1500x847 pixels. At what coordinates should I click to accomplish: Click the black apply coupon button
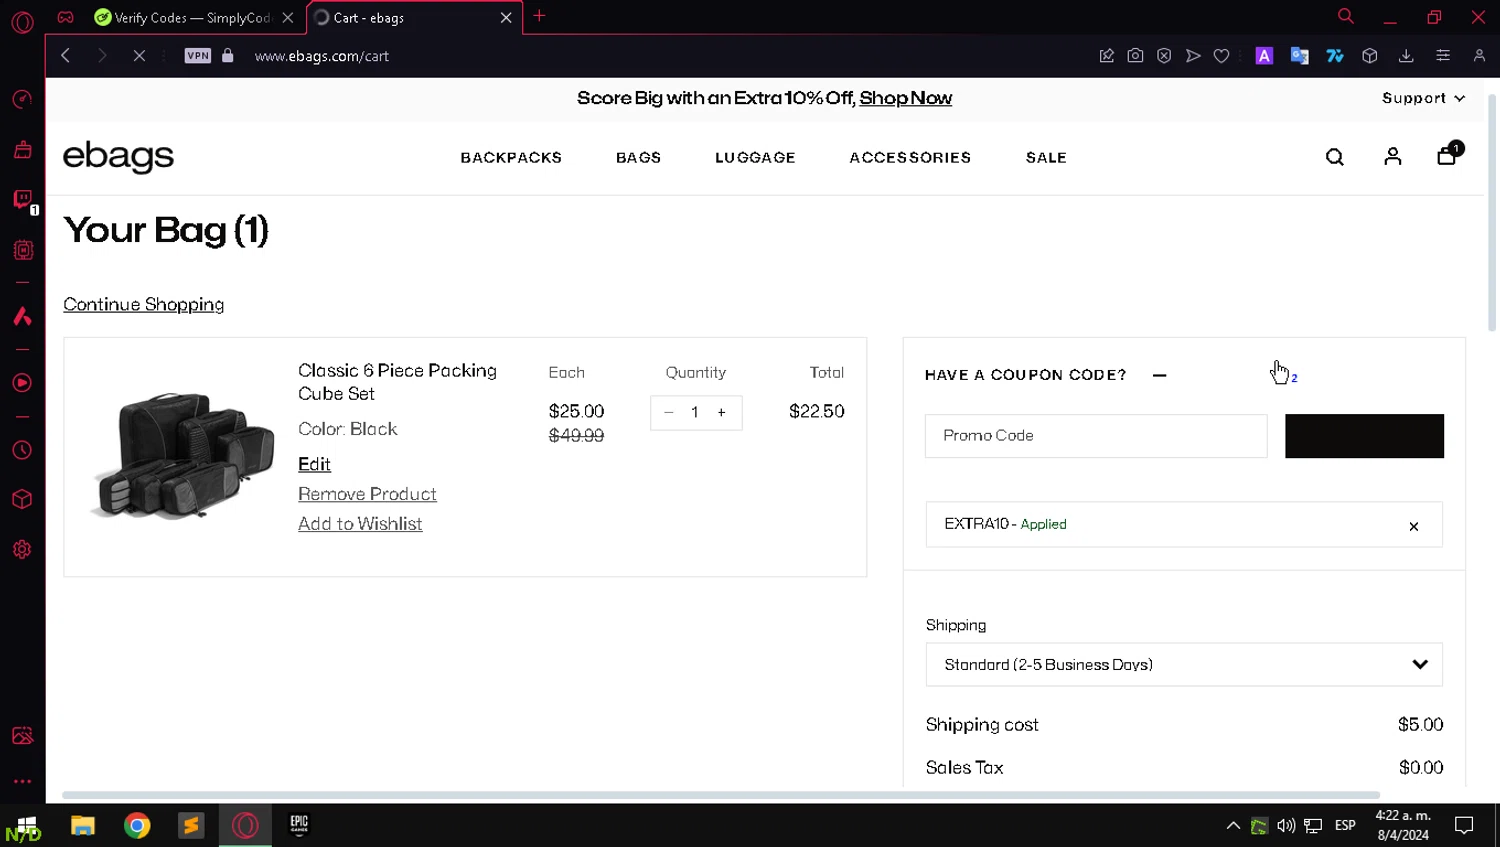click(x=1364, y=436)
